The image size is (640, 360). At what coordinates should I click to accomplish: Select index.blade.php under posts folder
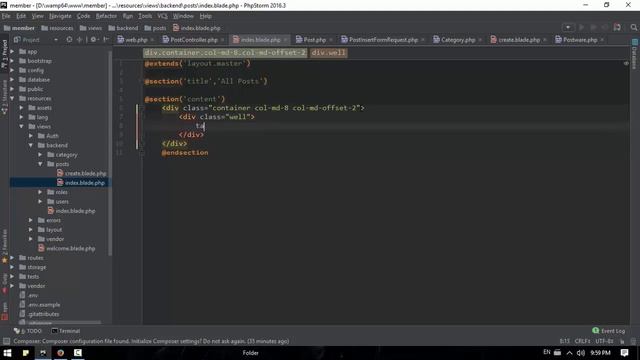coord(81,183)
